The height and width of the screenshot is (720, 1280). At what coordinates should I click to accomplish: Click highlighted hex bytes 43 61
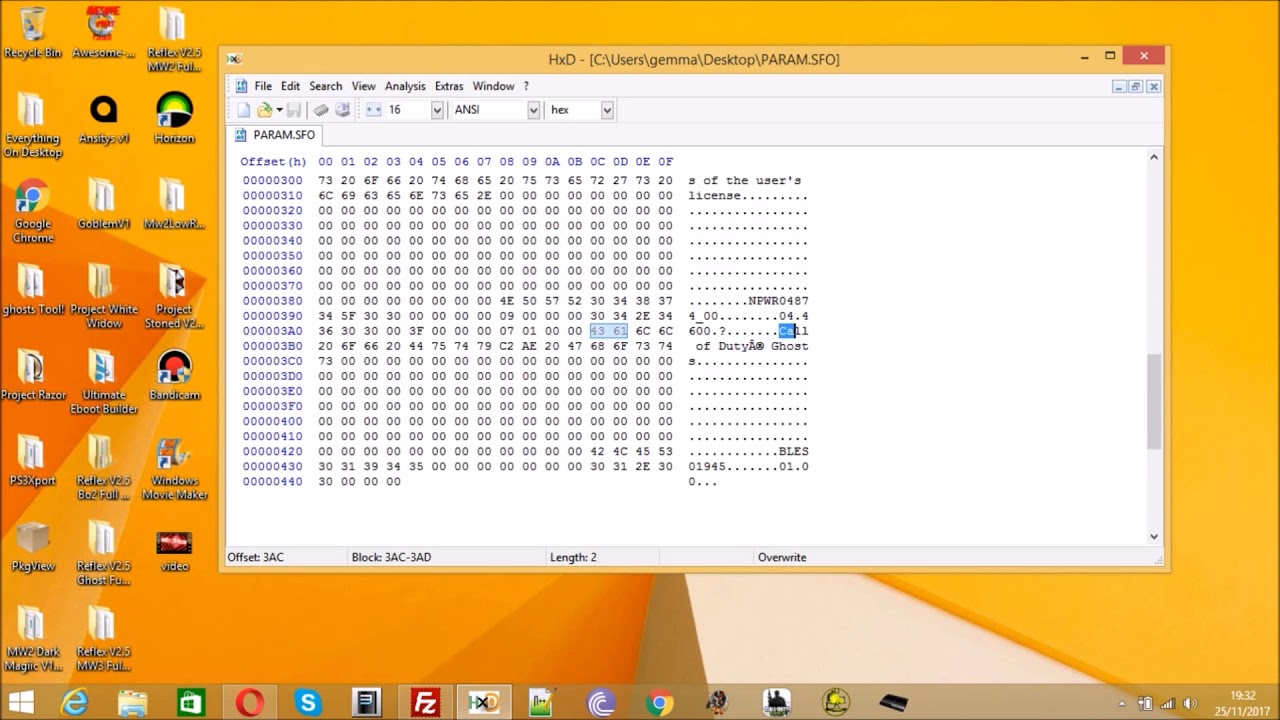(608, 331)
